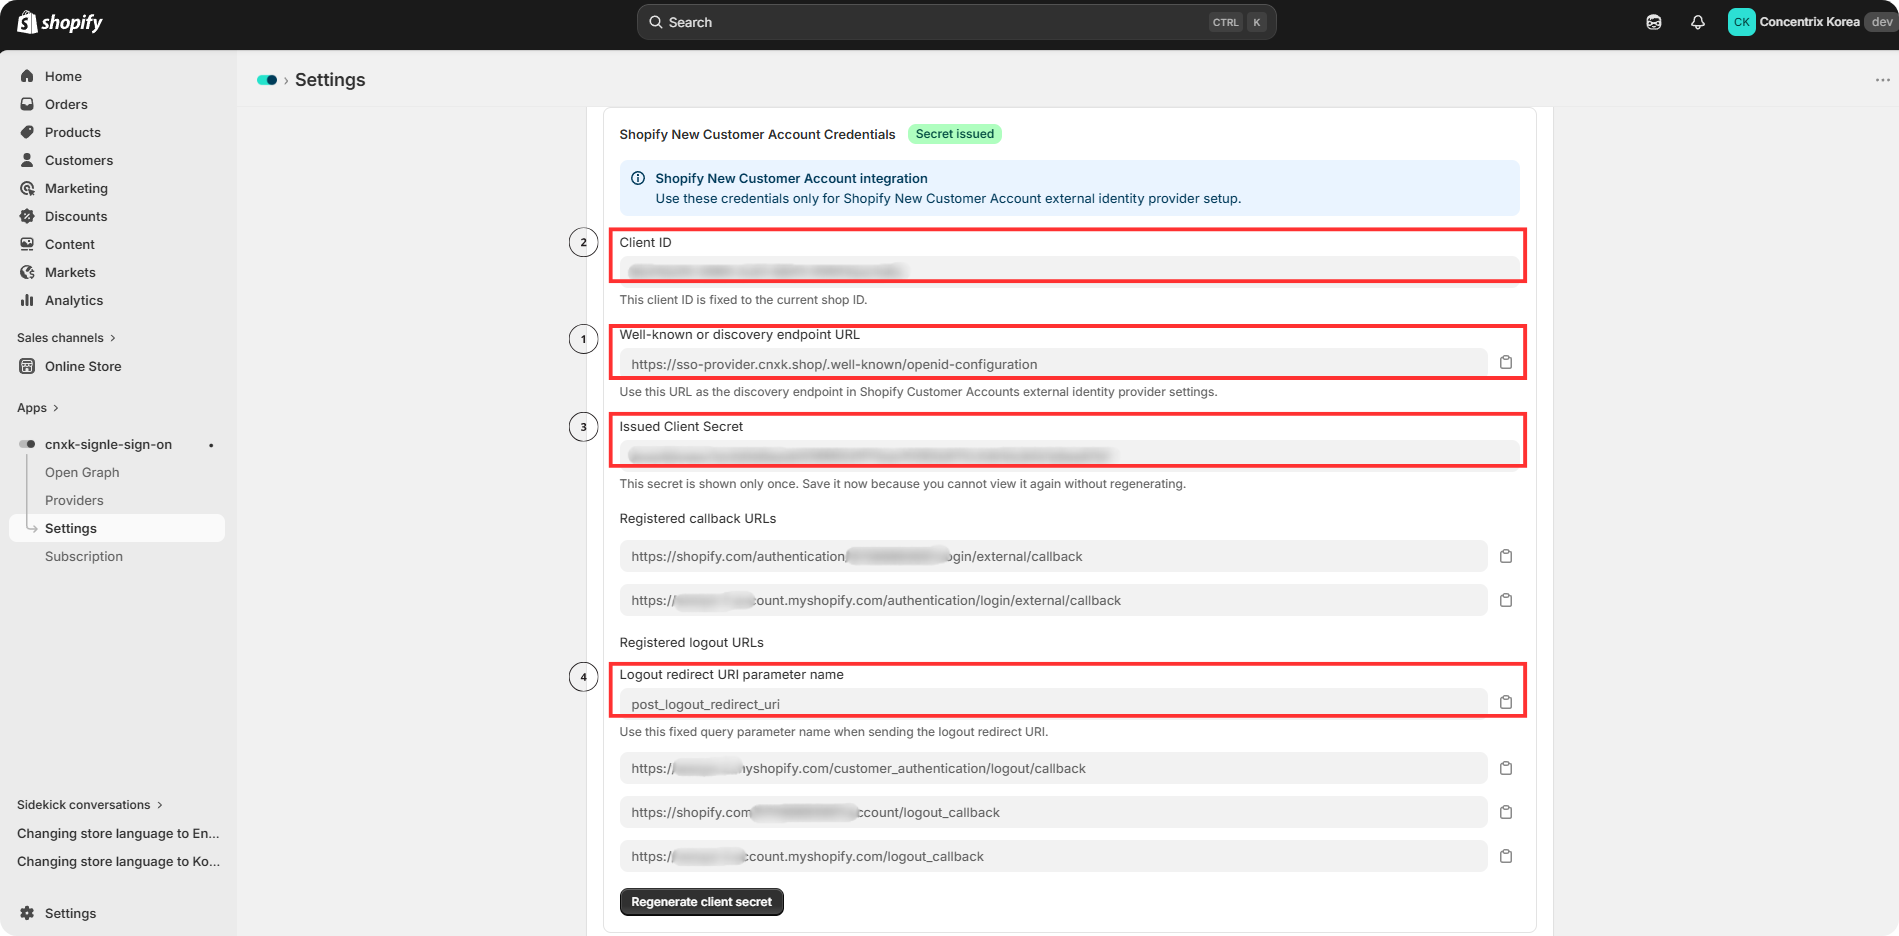Click the Search field
Screen dimensions: 1899x936
pos(956,22)
